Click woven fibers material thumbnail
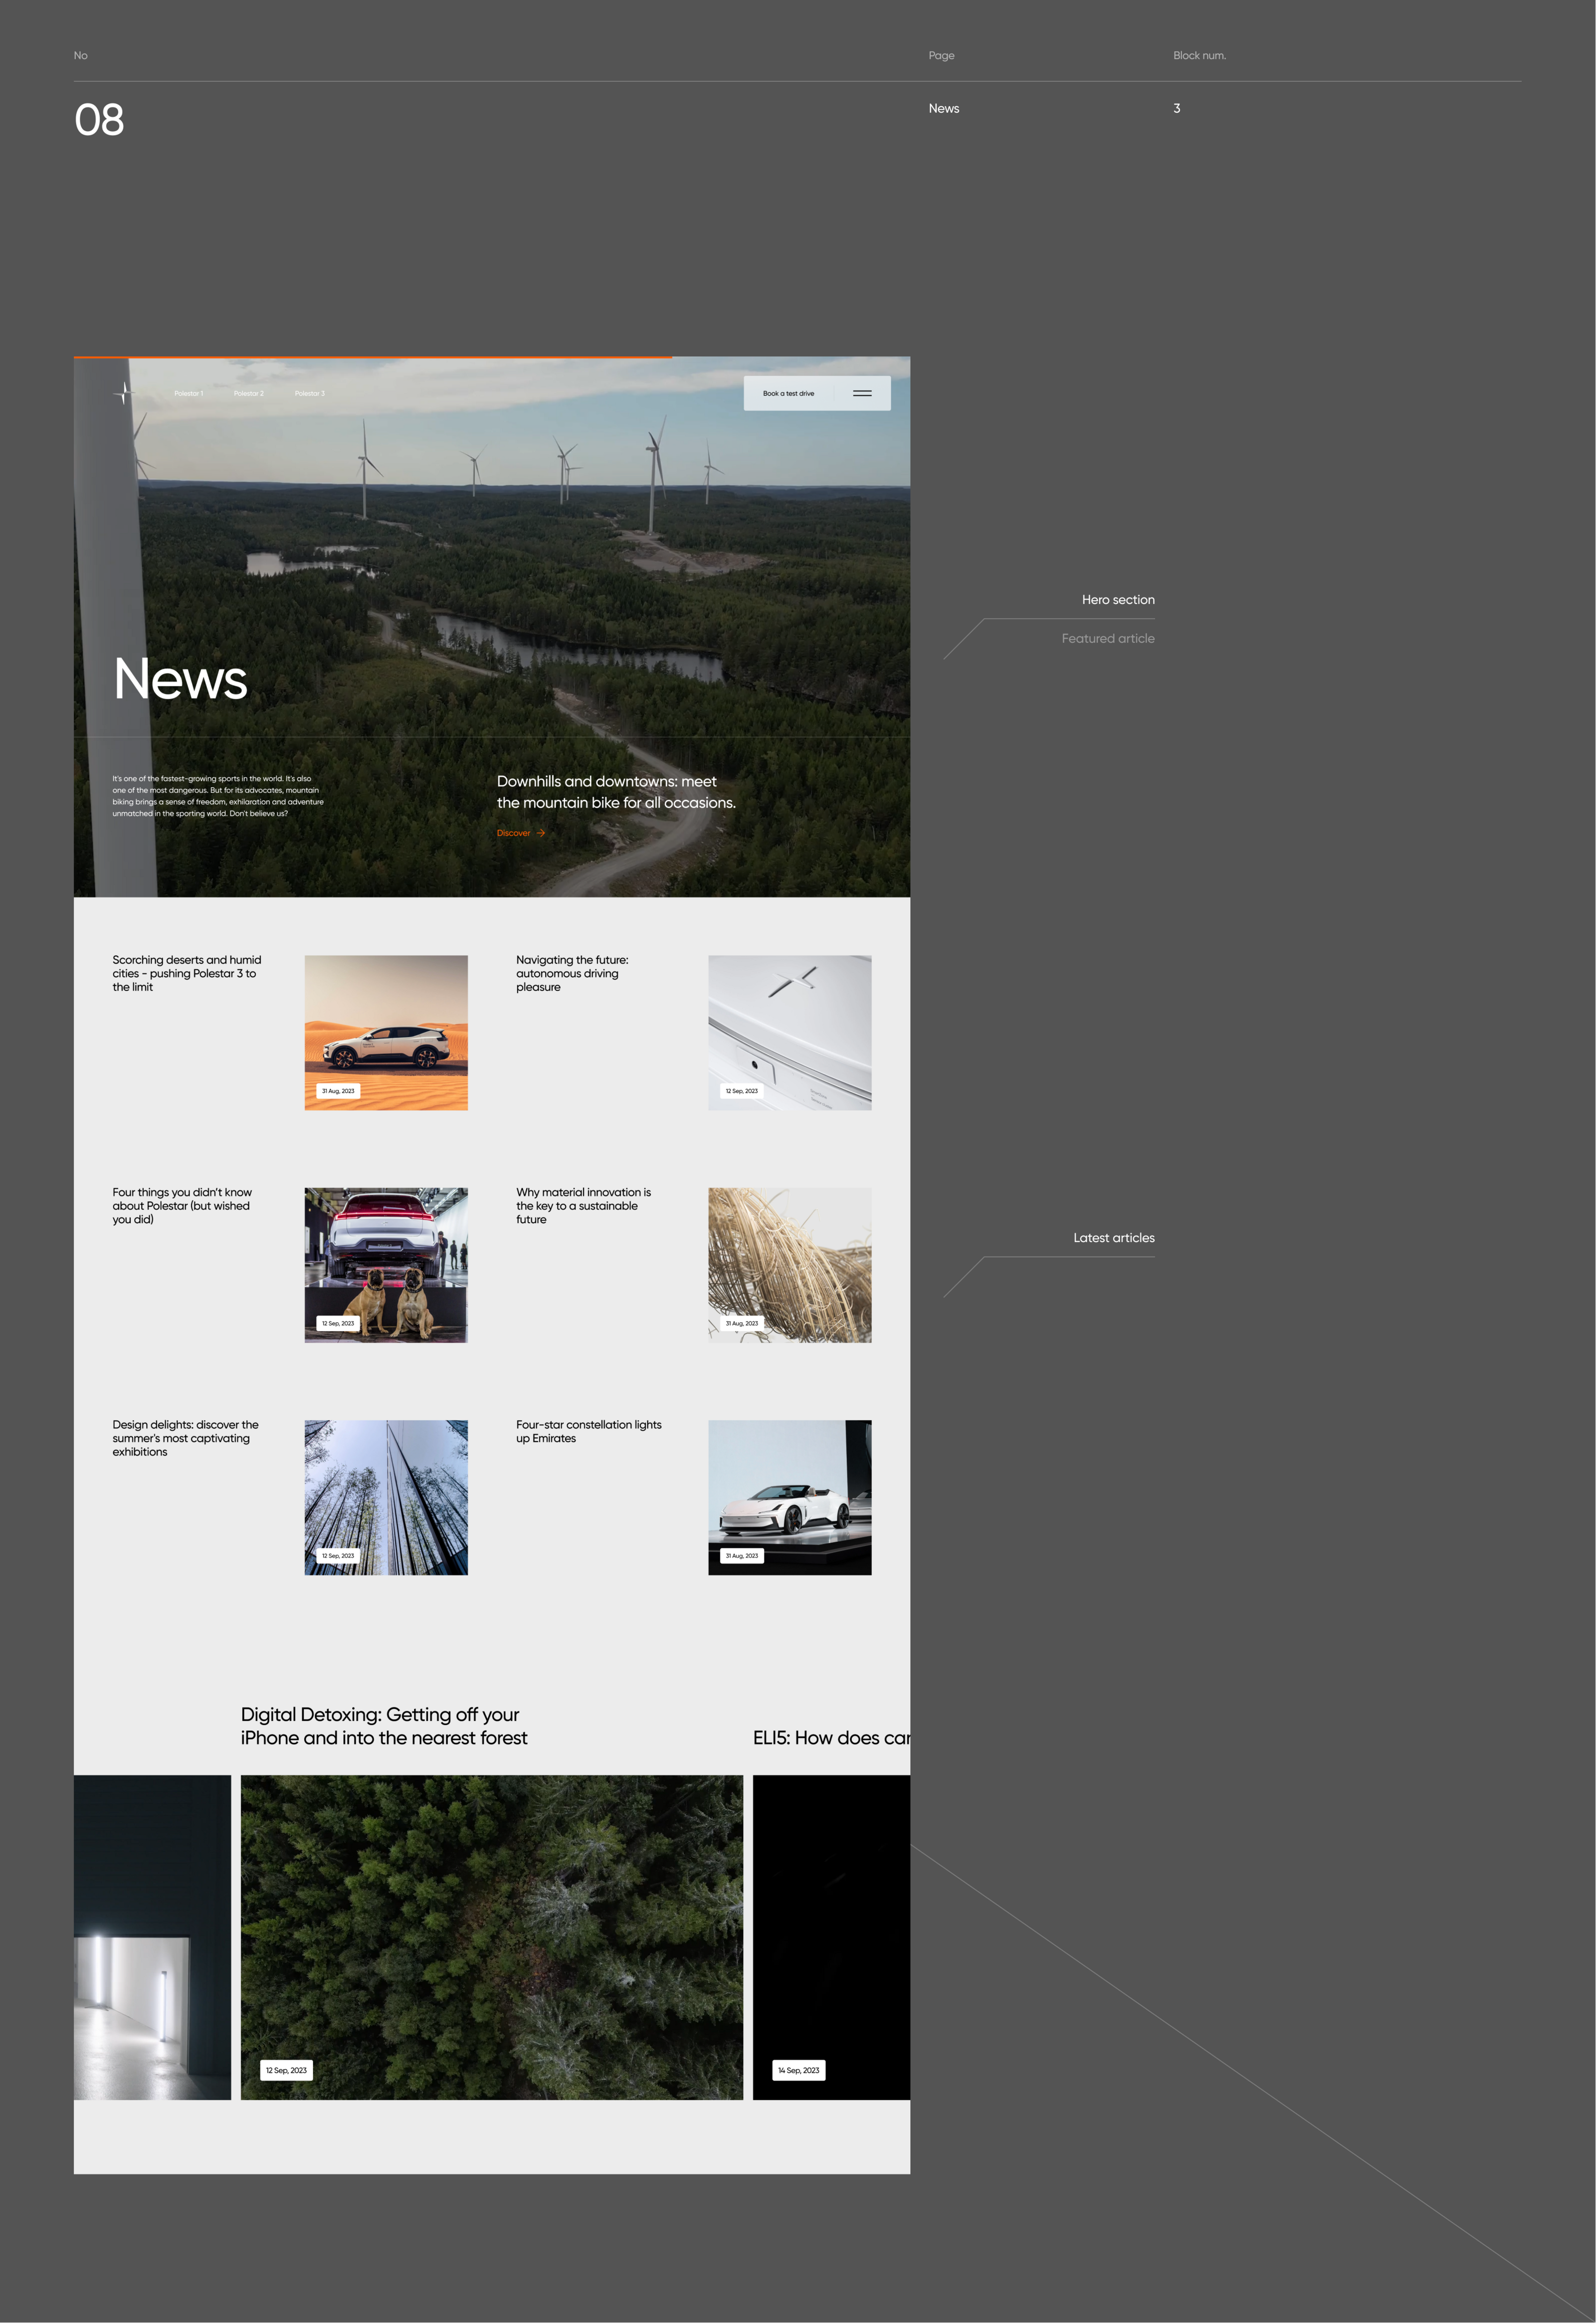The width and height of the screenshot is (1596, 2323). tap(789, 1265)
